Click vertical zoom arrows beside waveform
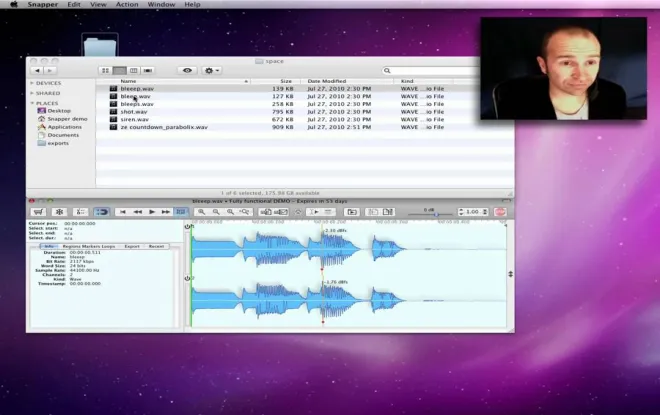This screenshot has width=660, height=415. click(x=511, y=274)
